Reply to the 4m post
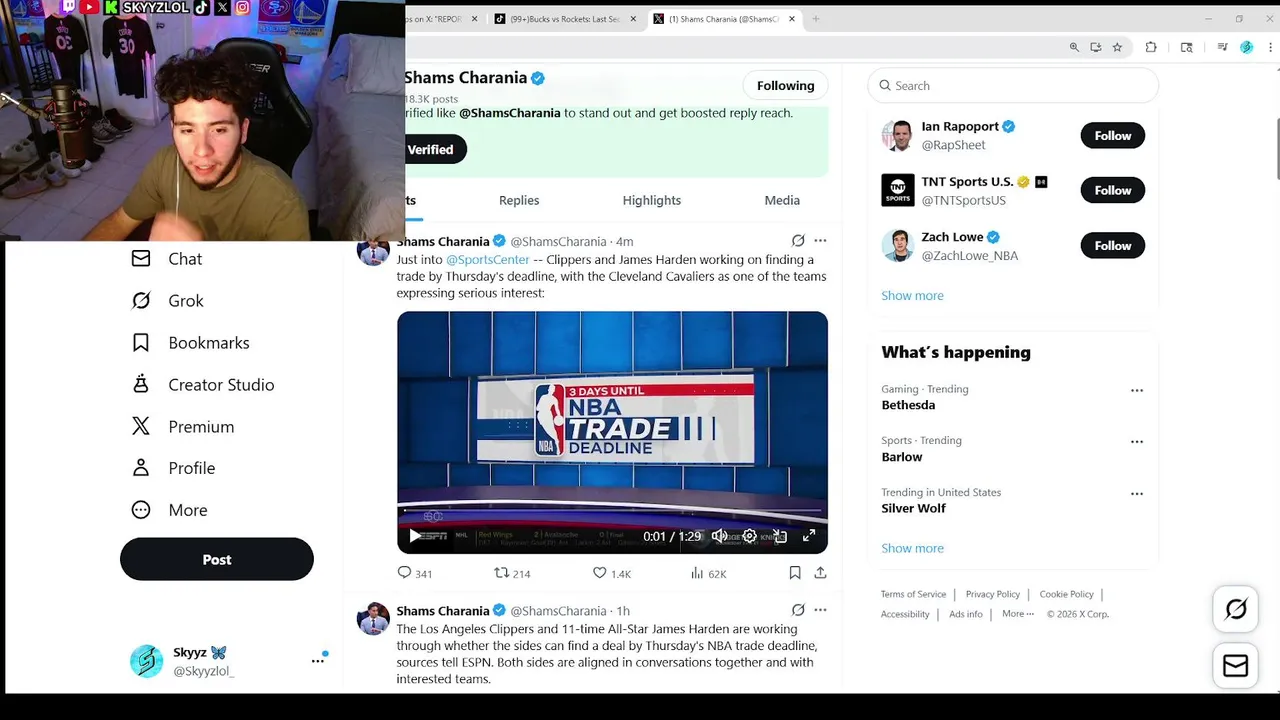Image resolution: width=1280 pixels, height=720 pixels. [414, 573]
